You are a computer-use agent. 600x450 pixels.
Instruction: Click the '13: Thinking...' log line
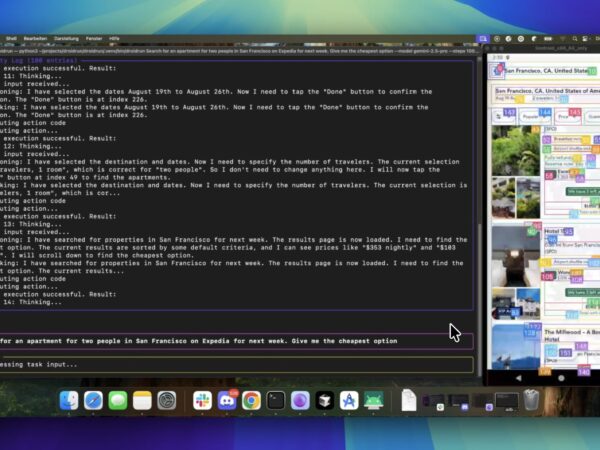[x=32, y=224]
